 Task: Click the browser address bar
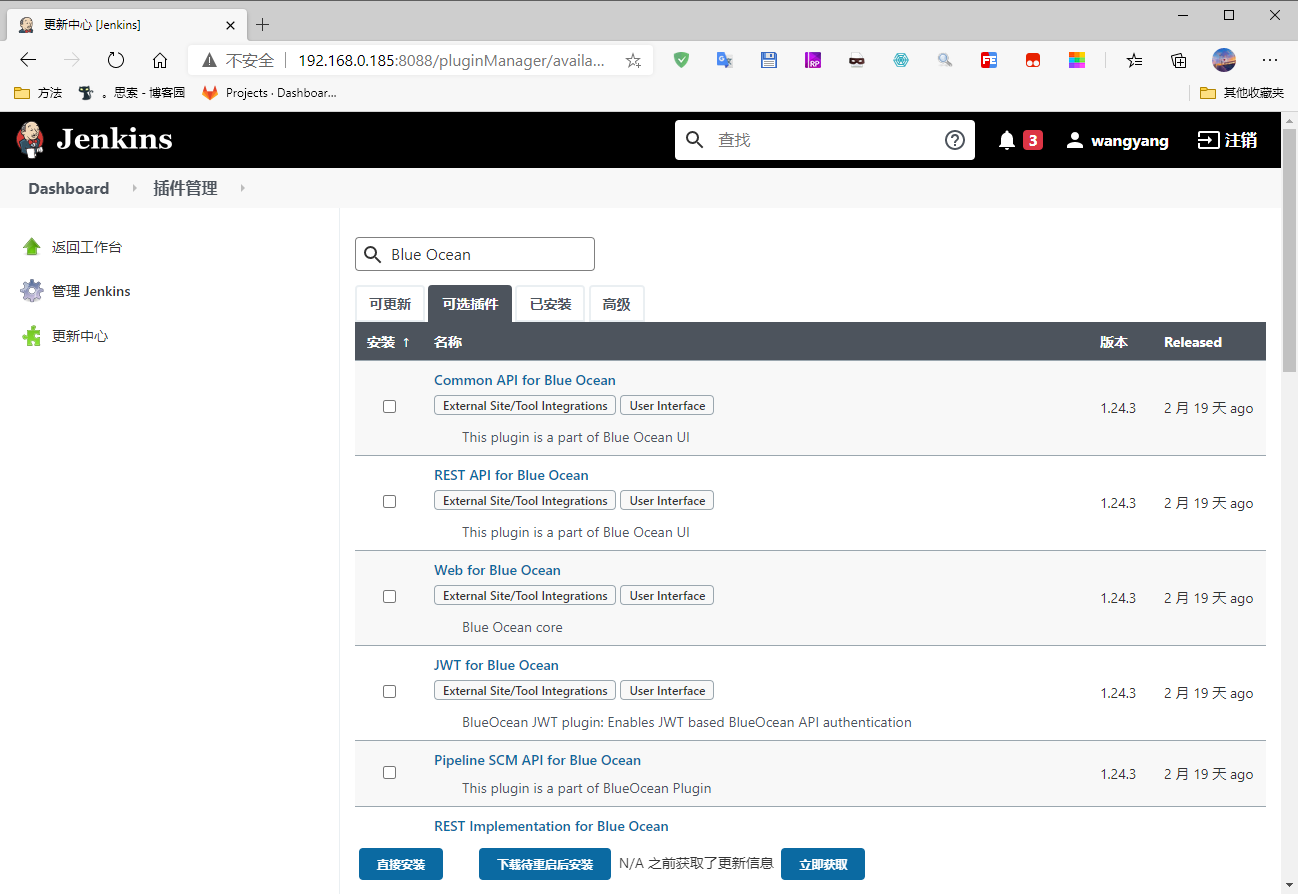coord(420,60)
